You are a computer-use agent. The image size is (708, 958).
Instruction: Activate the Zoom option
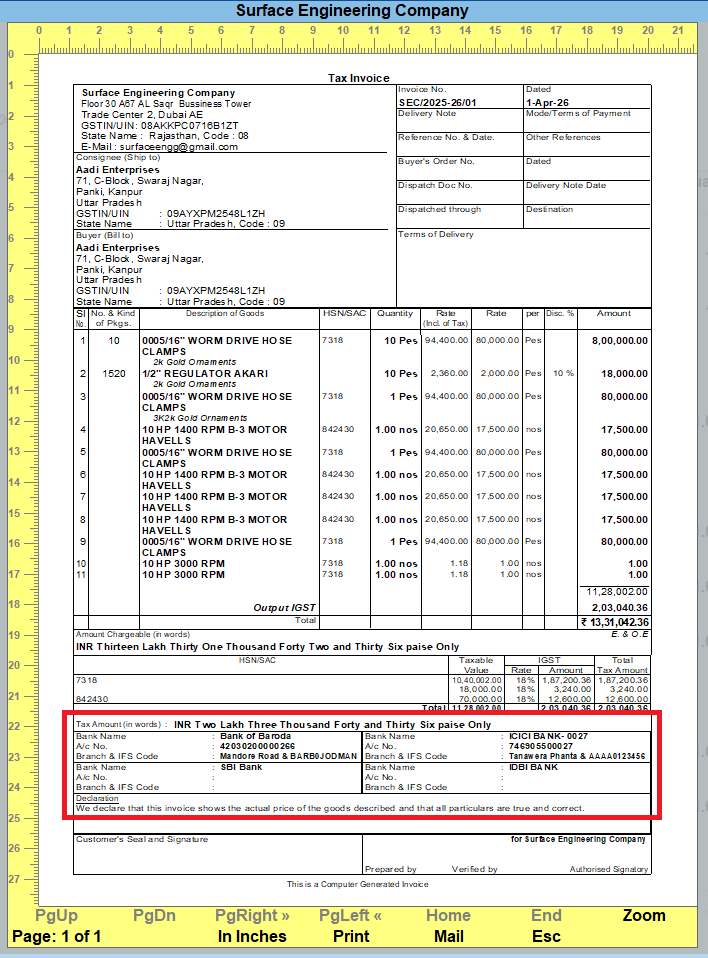point(644,915)
